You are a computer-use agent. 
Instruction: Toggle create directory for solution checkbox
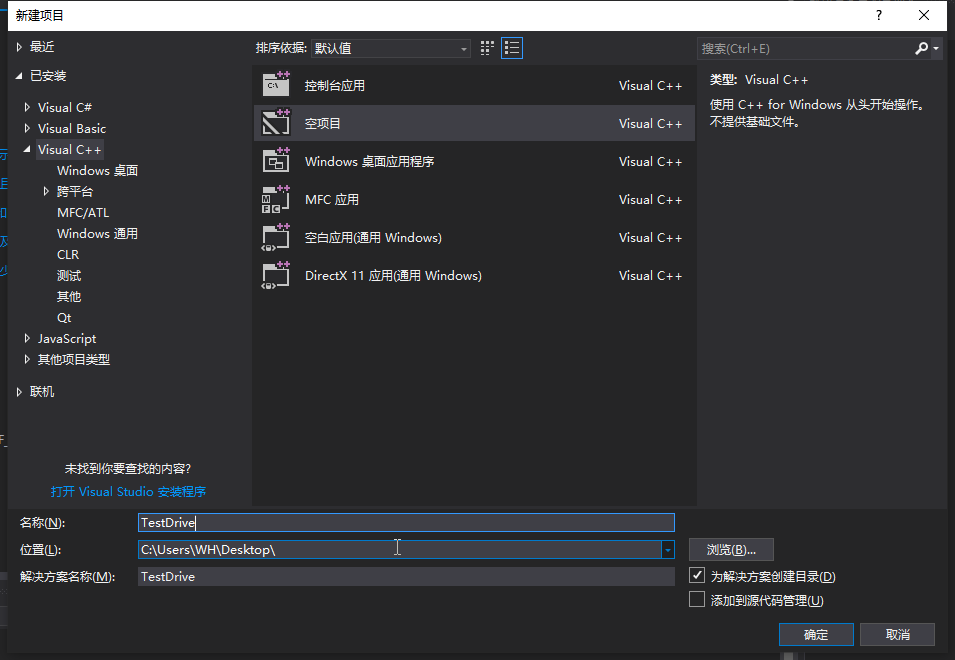coord(697,575)
